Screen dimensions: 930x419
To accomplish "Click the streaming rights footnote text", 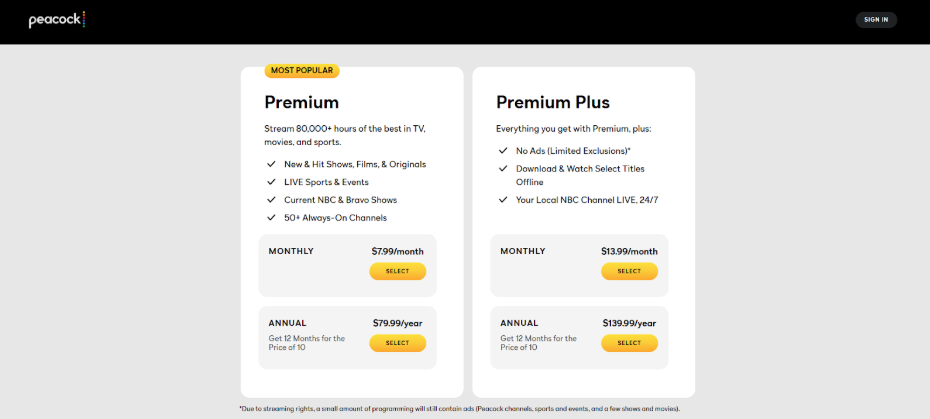I will point(460,410).
